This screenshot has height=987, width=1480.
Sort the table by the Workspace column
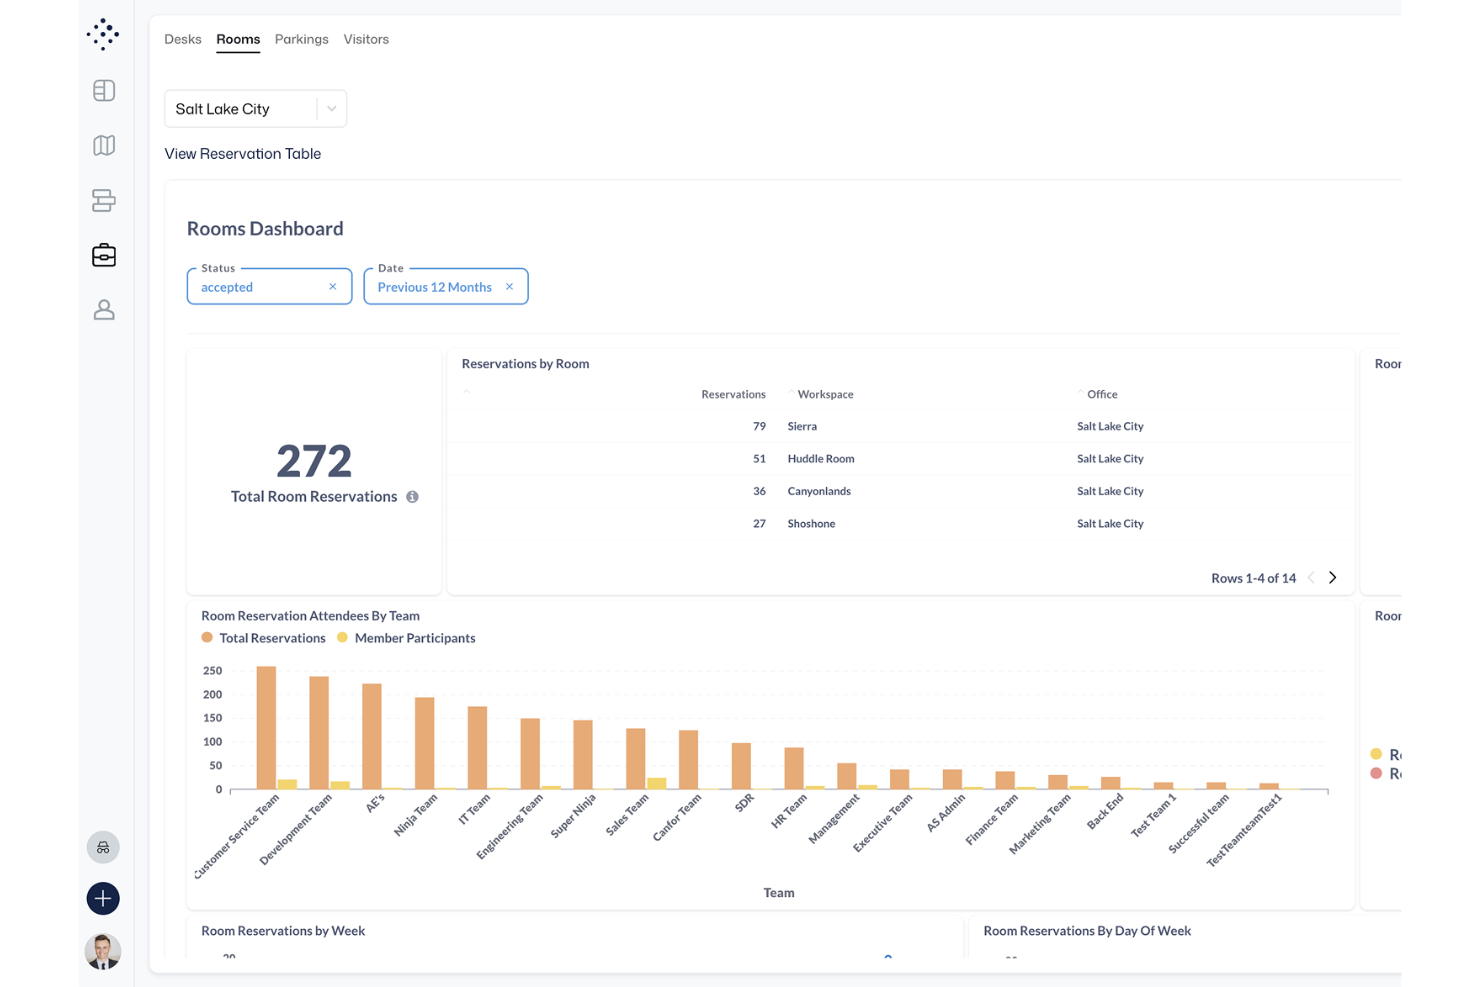pyautogui.click(x=825, y=393)
